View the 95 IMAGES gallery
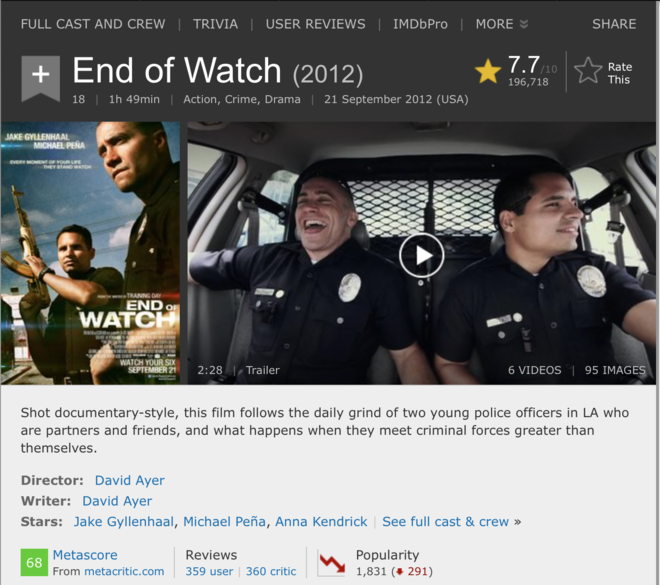This screenshot has width=660, height=585. point(615,370)
